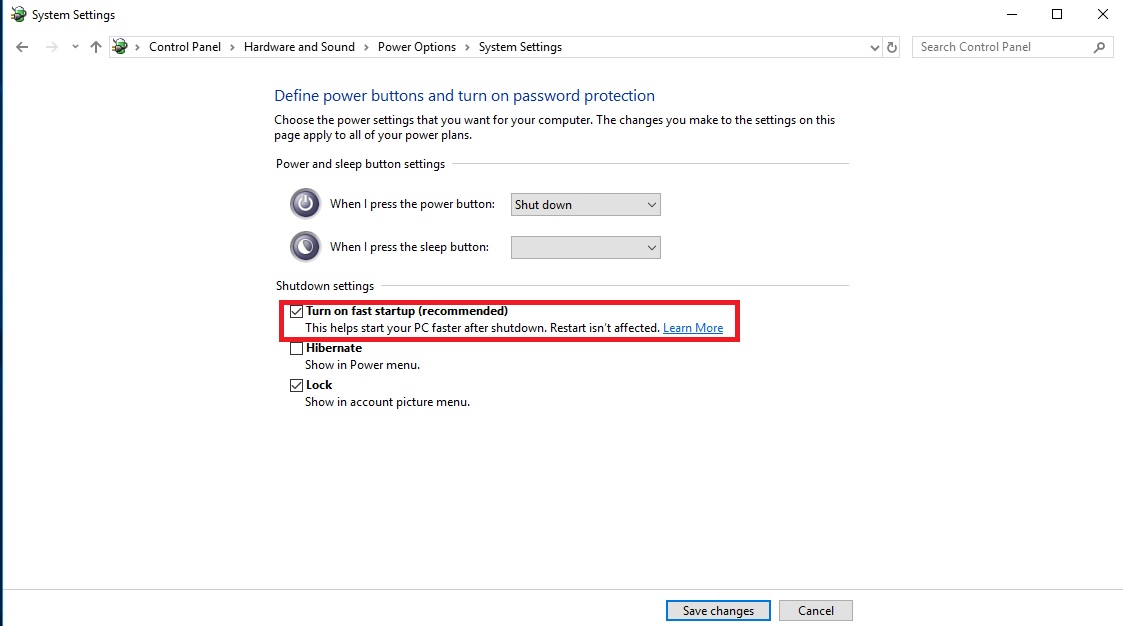Open the sleep button action dropdown
1123x626 pixels.
pyautogui.click(x=585, y=247)
